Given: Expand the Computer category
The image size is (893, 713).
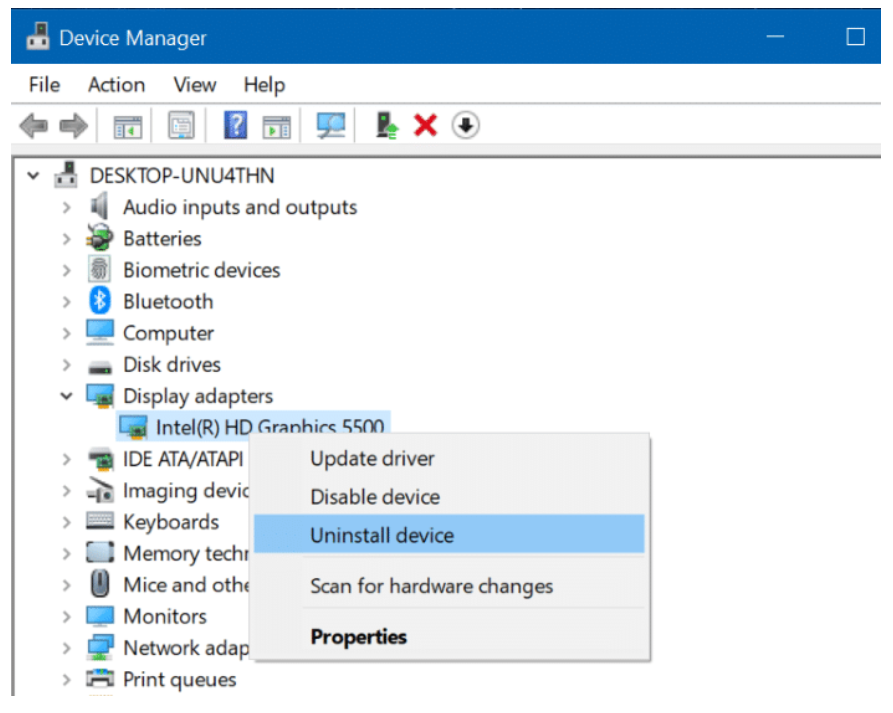Looking at the screenshot, I should pyautogui.click(x=67, y=333).
